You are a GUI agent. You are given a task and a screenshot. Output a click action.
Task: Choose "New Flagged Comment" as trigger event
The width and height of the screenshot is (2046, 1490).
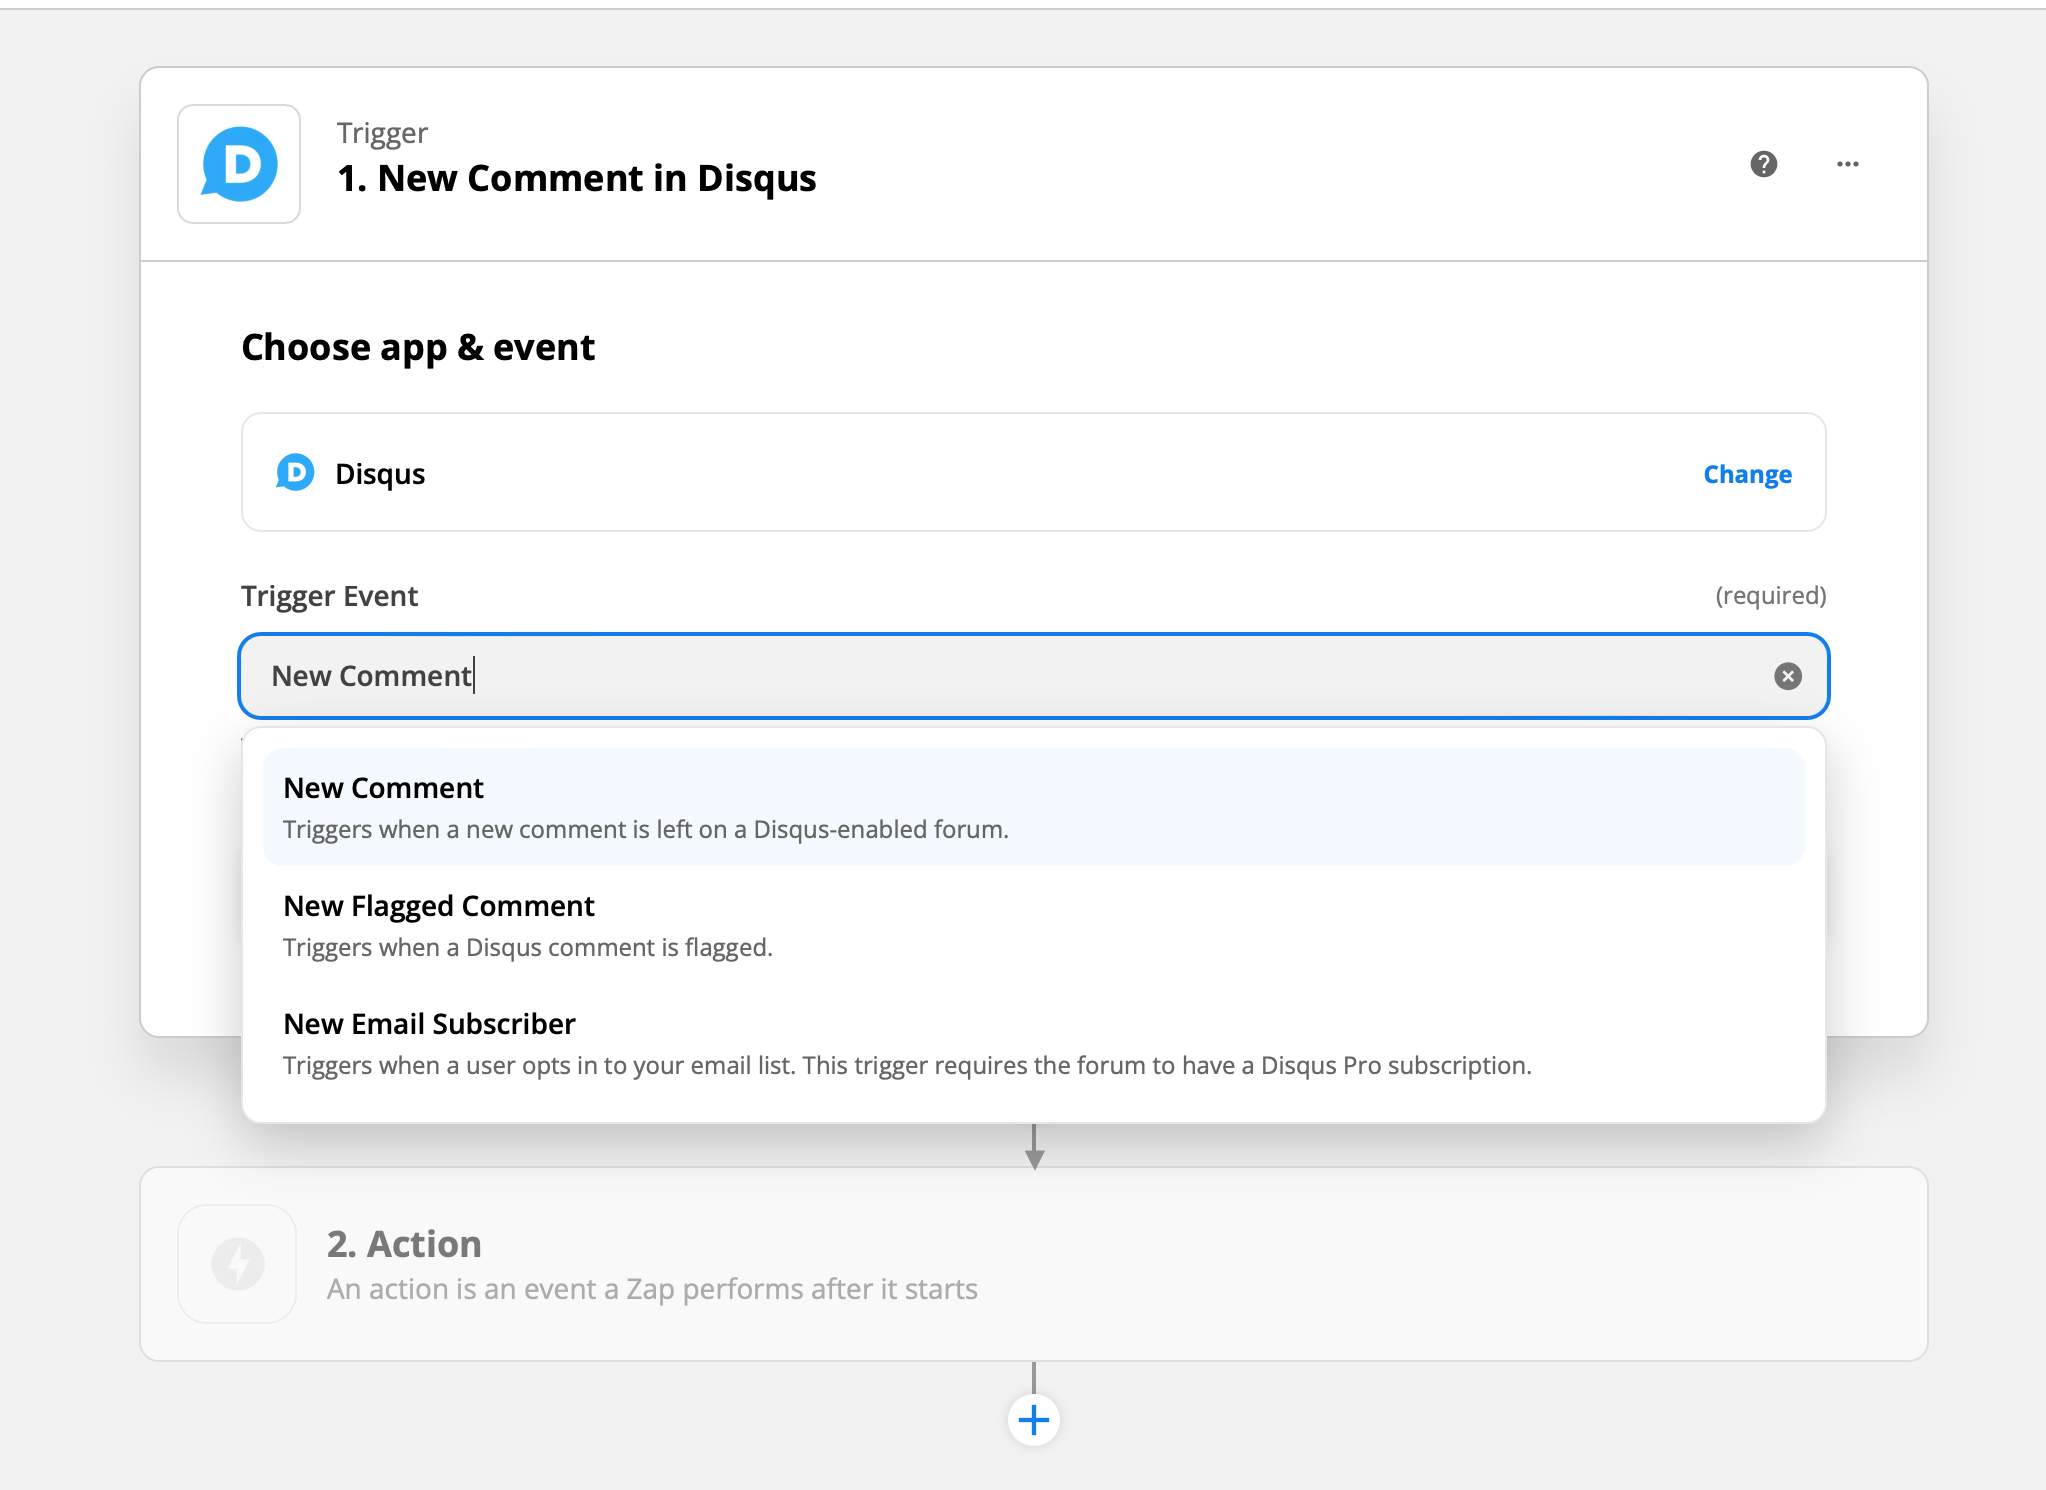[438, 906]
